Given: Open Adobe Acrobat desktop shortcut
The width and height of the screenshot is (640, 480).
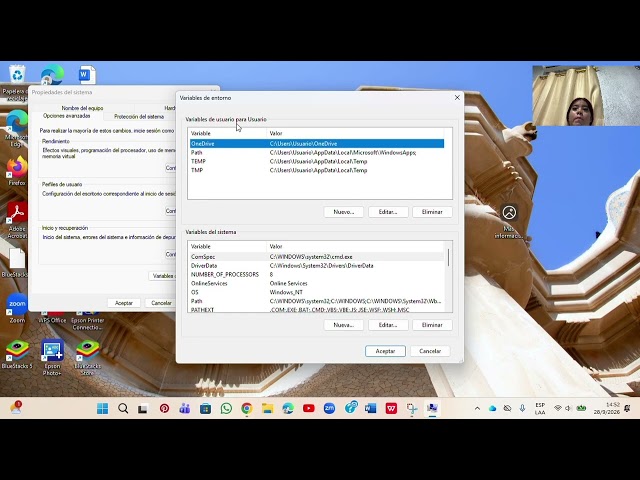Looking at the screenshot, I should click(x=17, y=220).
